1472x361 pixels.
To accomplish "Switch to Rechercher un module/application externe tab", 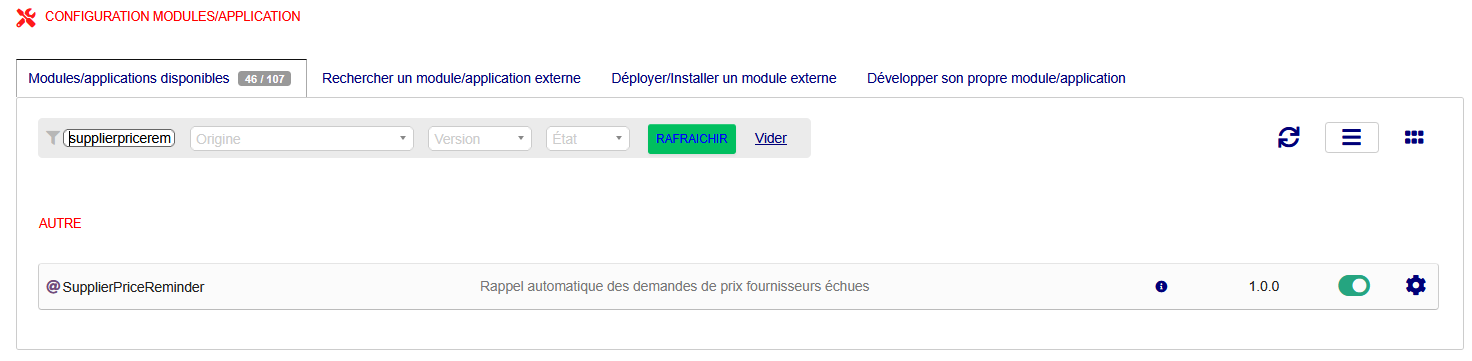I will [x=451, y=78].
